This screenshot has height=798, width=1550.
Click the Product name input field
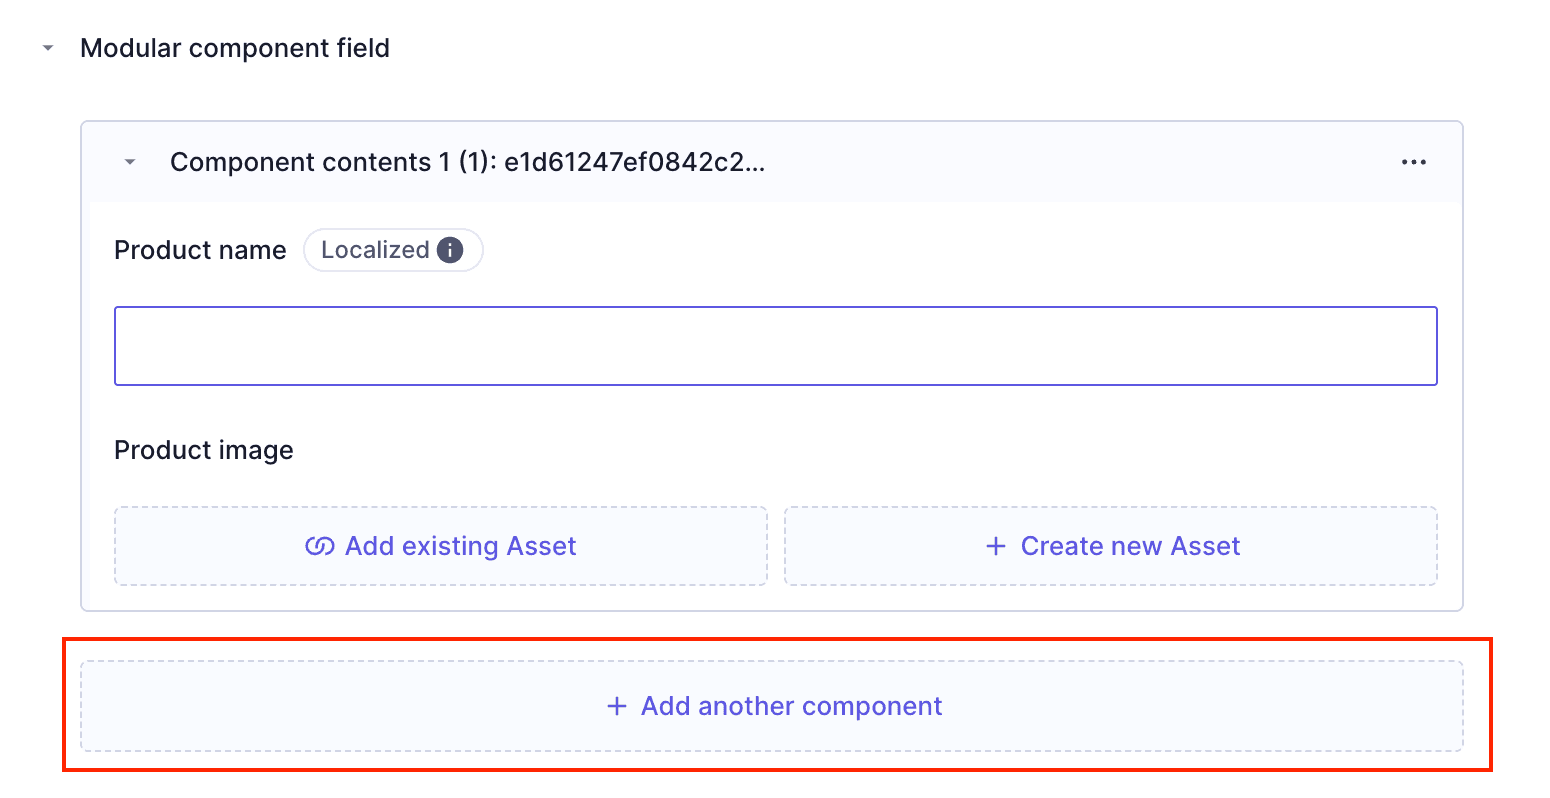(775, 344)
